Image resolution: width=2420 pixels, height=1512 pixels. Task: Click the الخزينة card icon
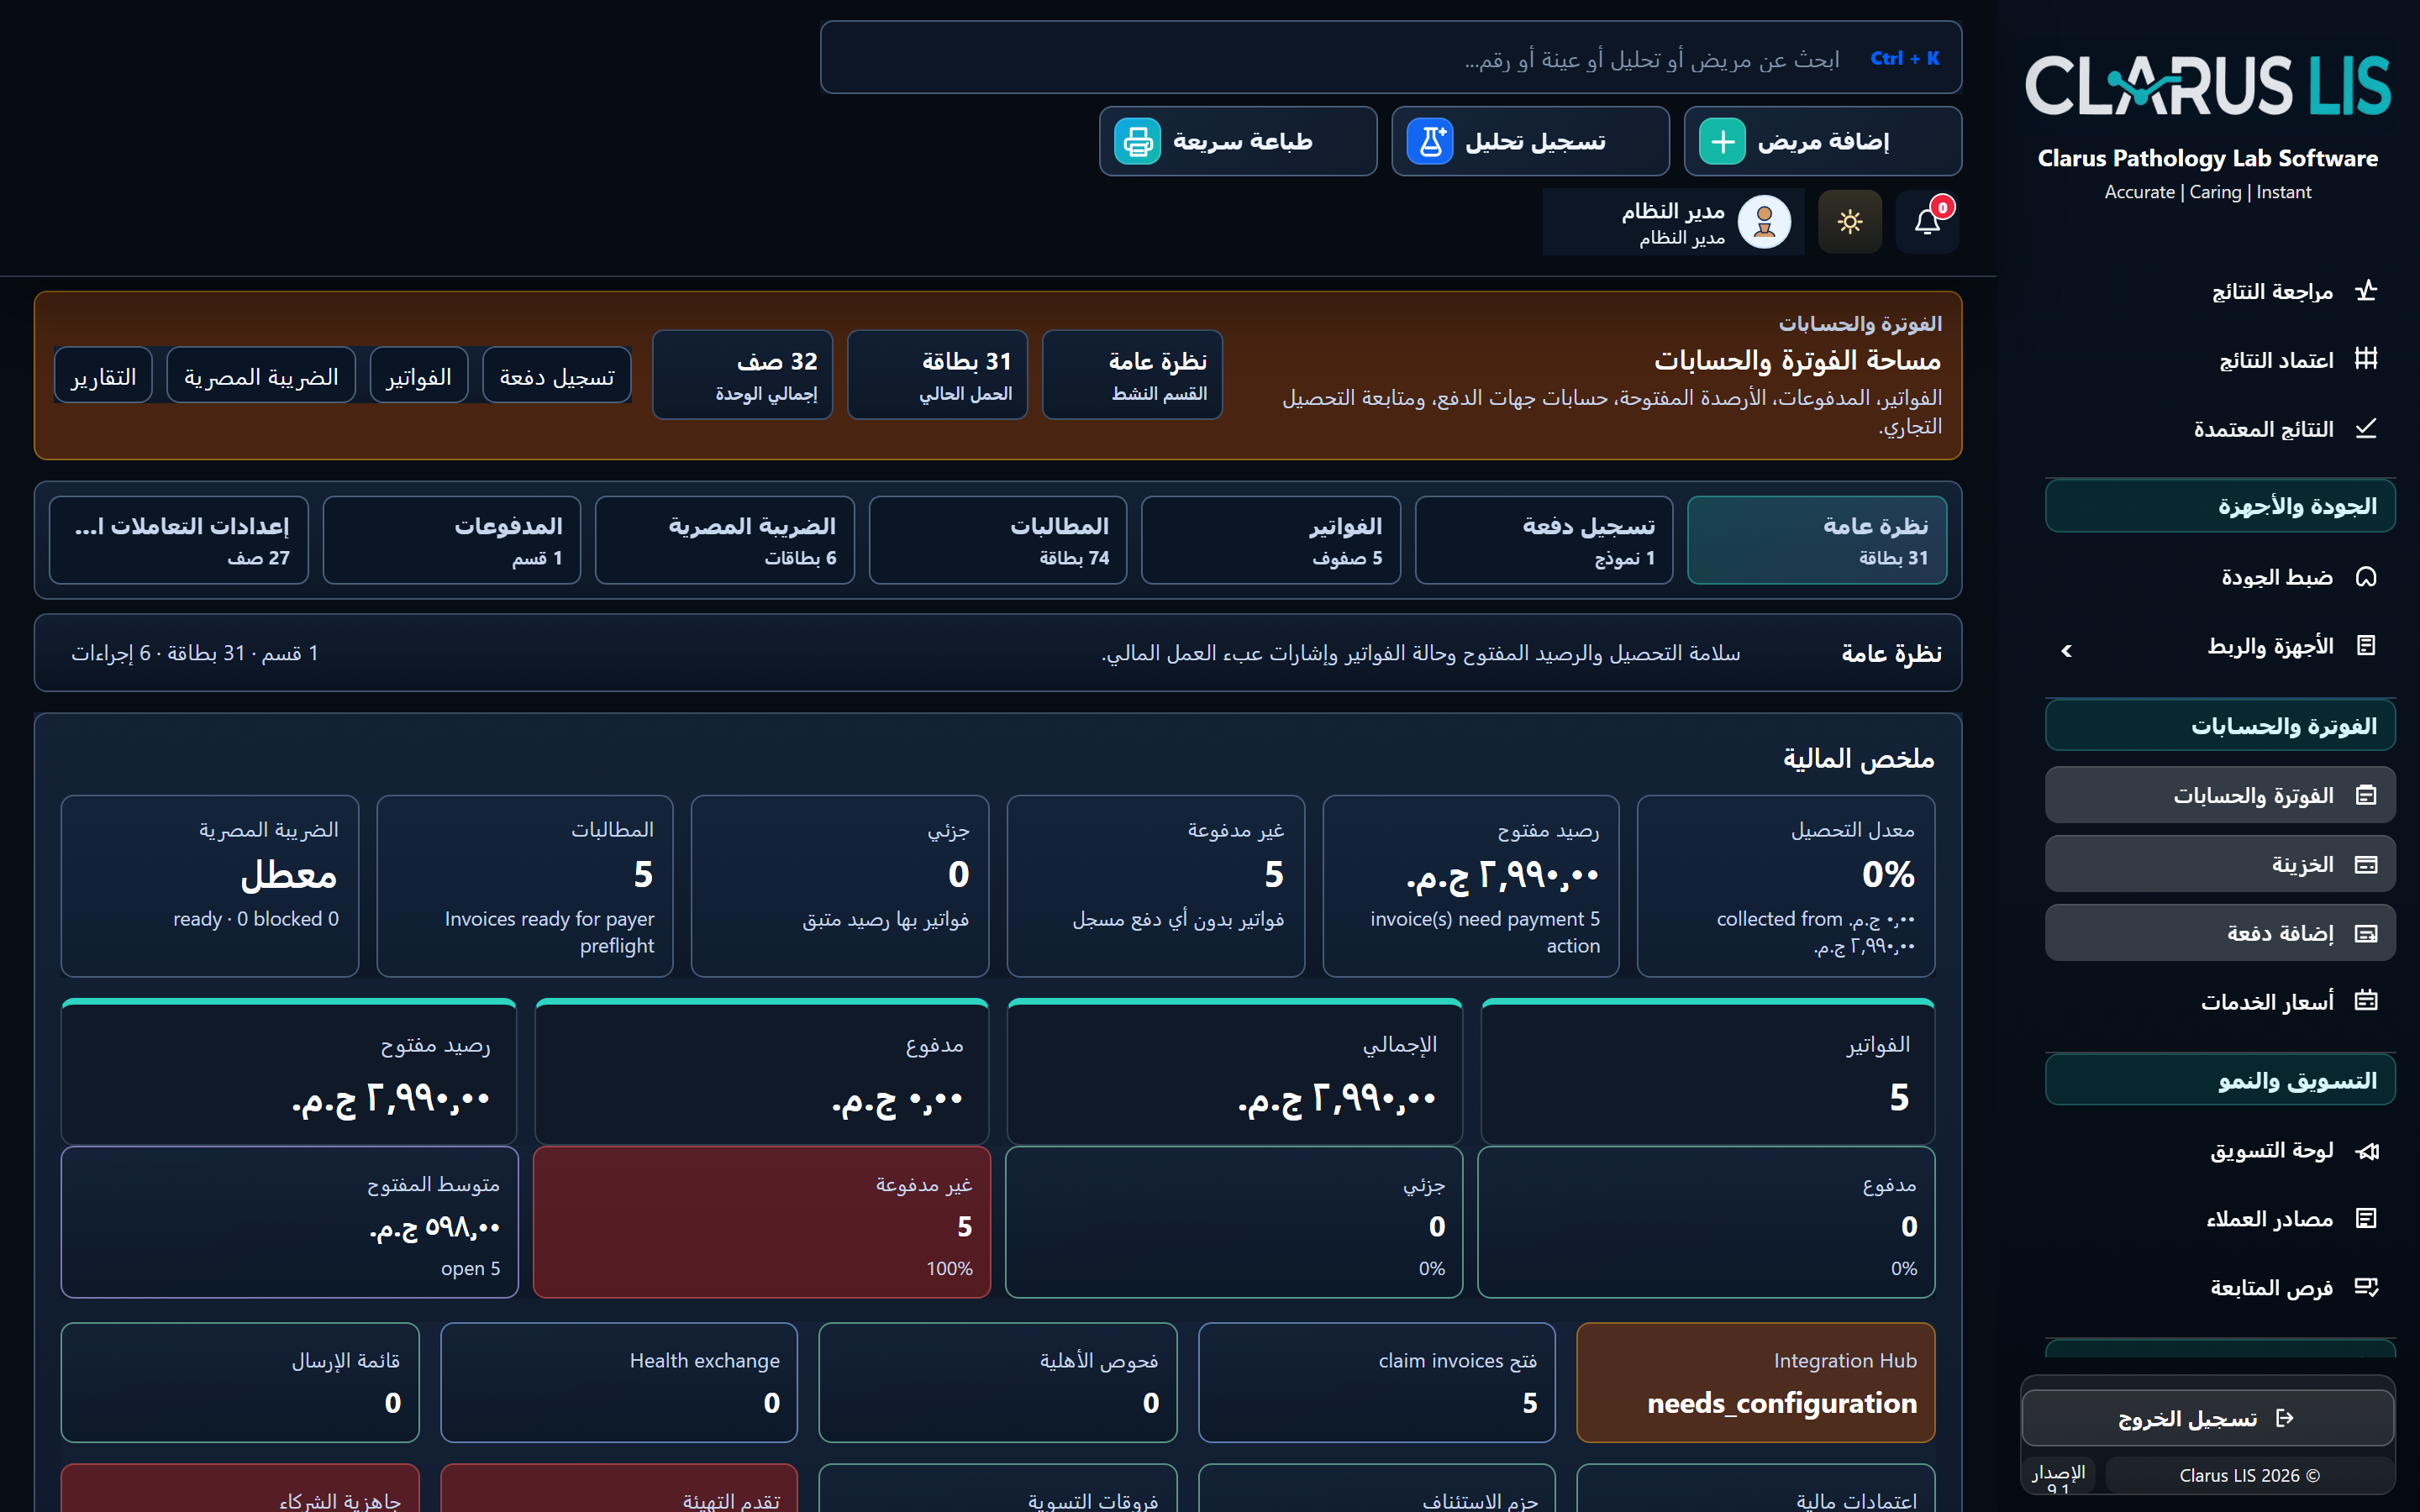pyautogui.click(x=2366, y=864)
